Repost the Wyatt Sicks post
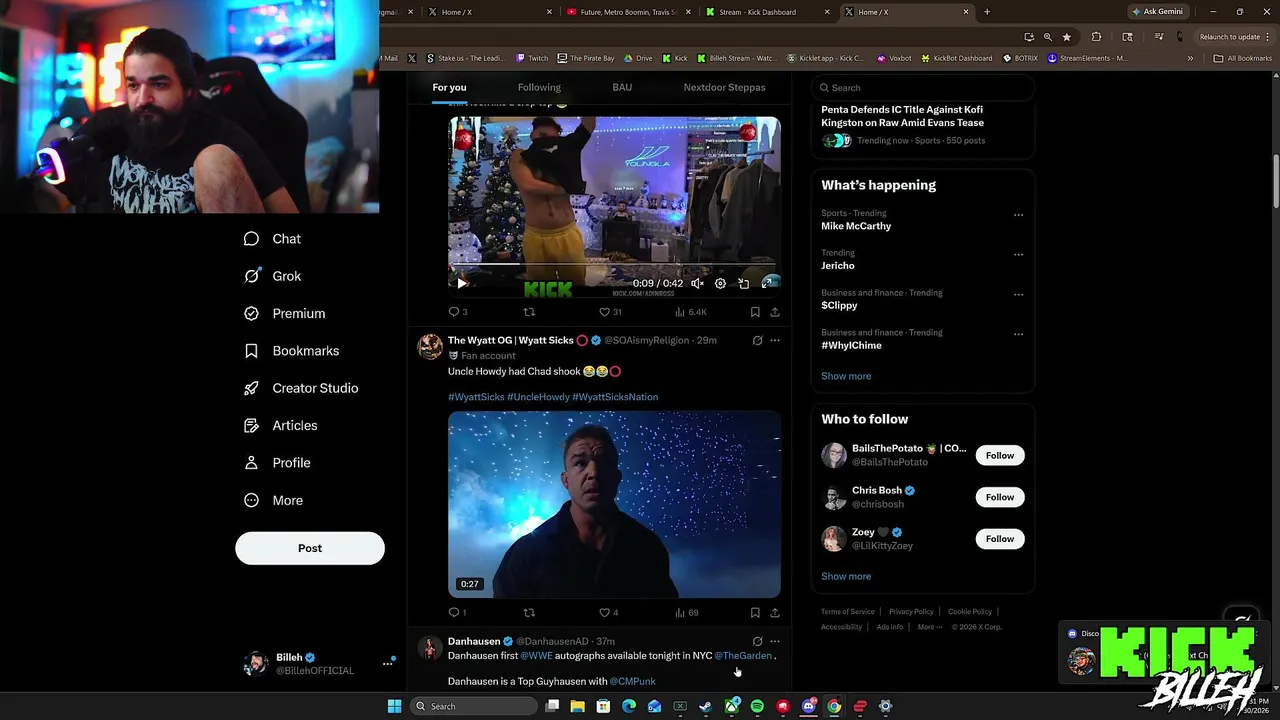Viewport: 1280px width, 720px height. tap(529, 612)
